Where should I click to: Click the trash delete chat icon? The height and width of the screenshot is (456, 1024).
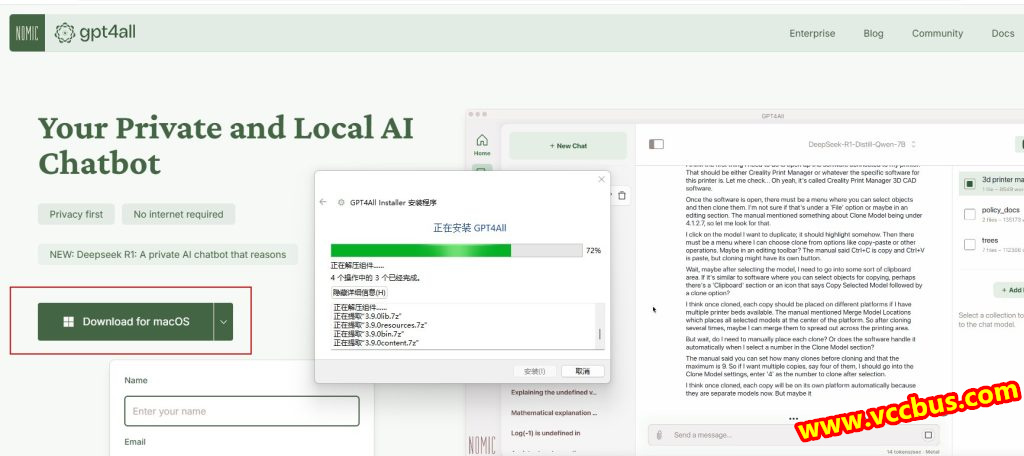pyautogui.click(x=622, y=196)
